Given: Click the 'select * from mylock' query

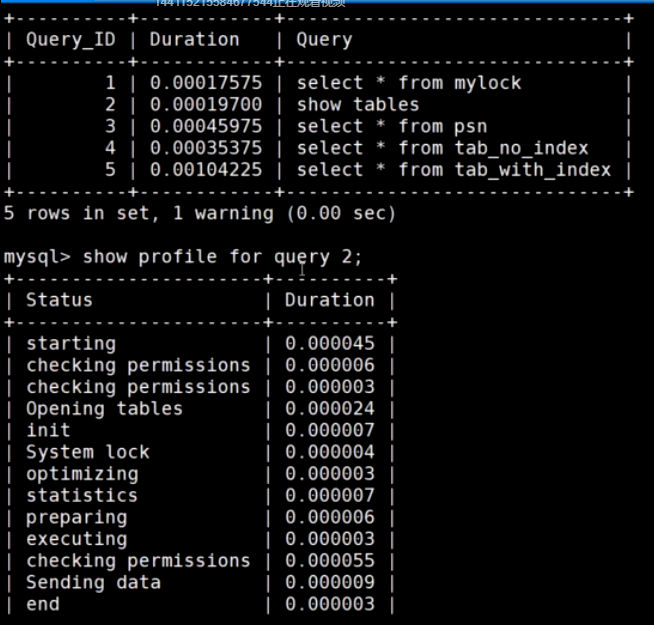Looking at the screenshot, I should pyautogui.click(x=408, y=83).
